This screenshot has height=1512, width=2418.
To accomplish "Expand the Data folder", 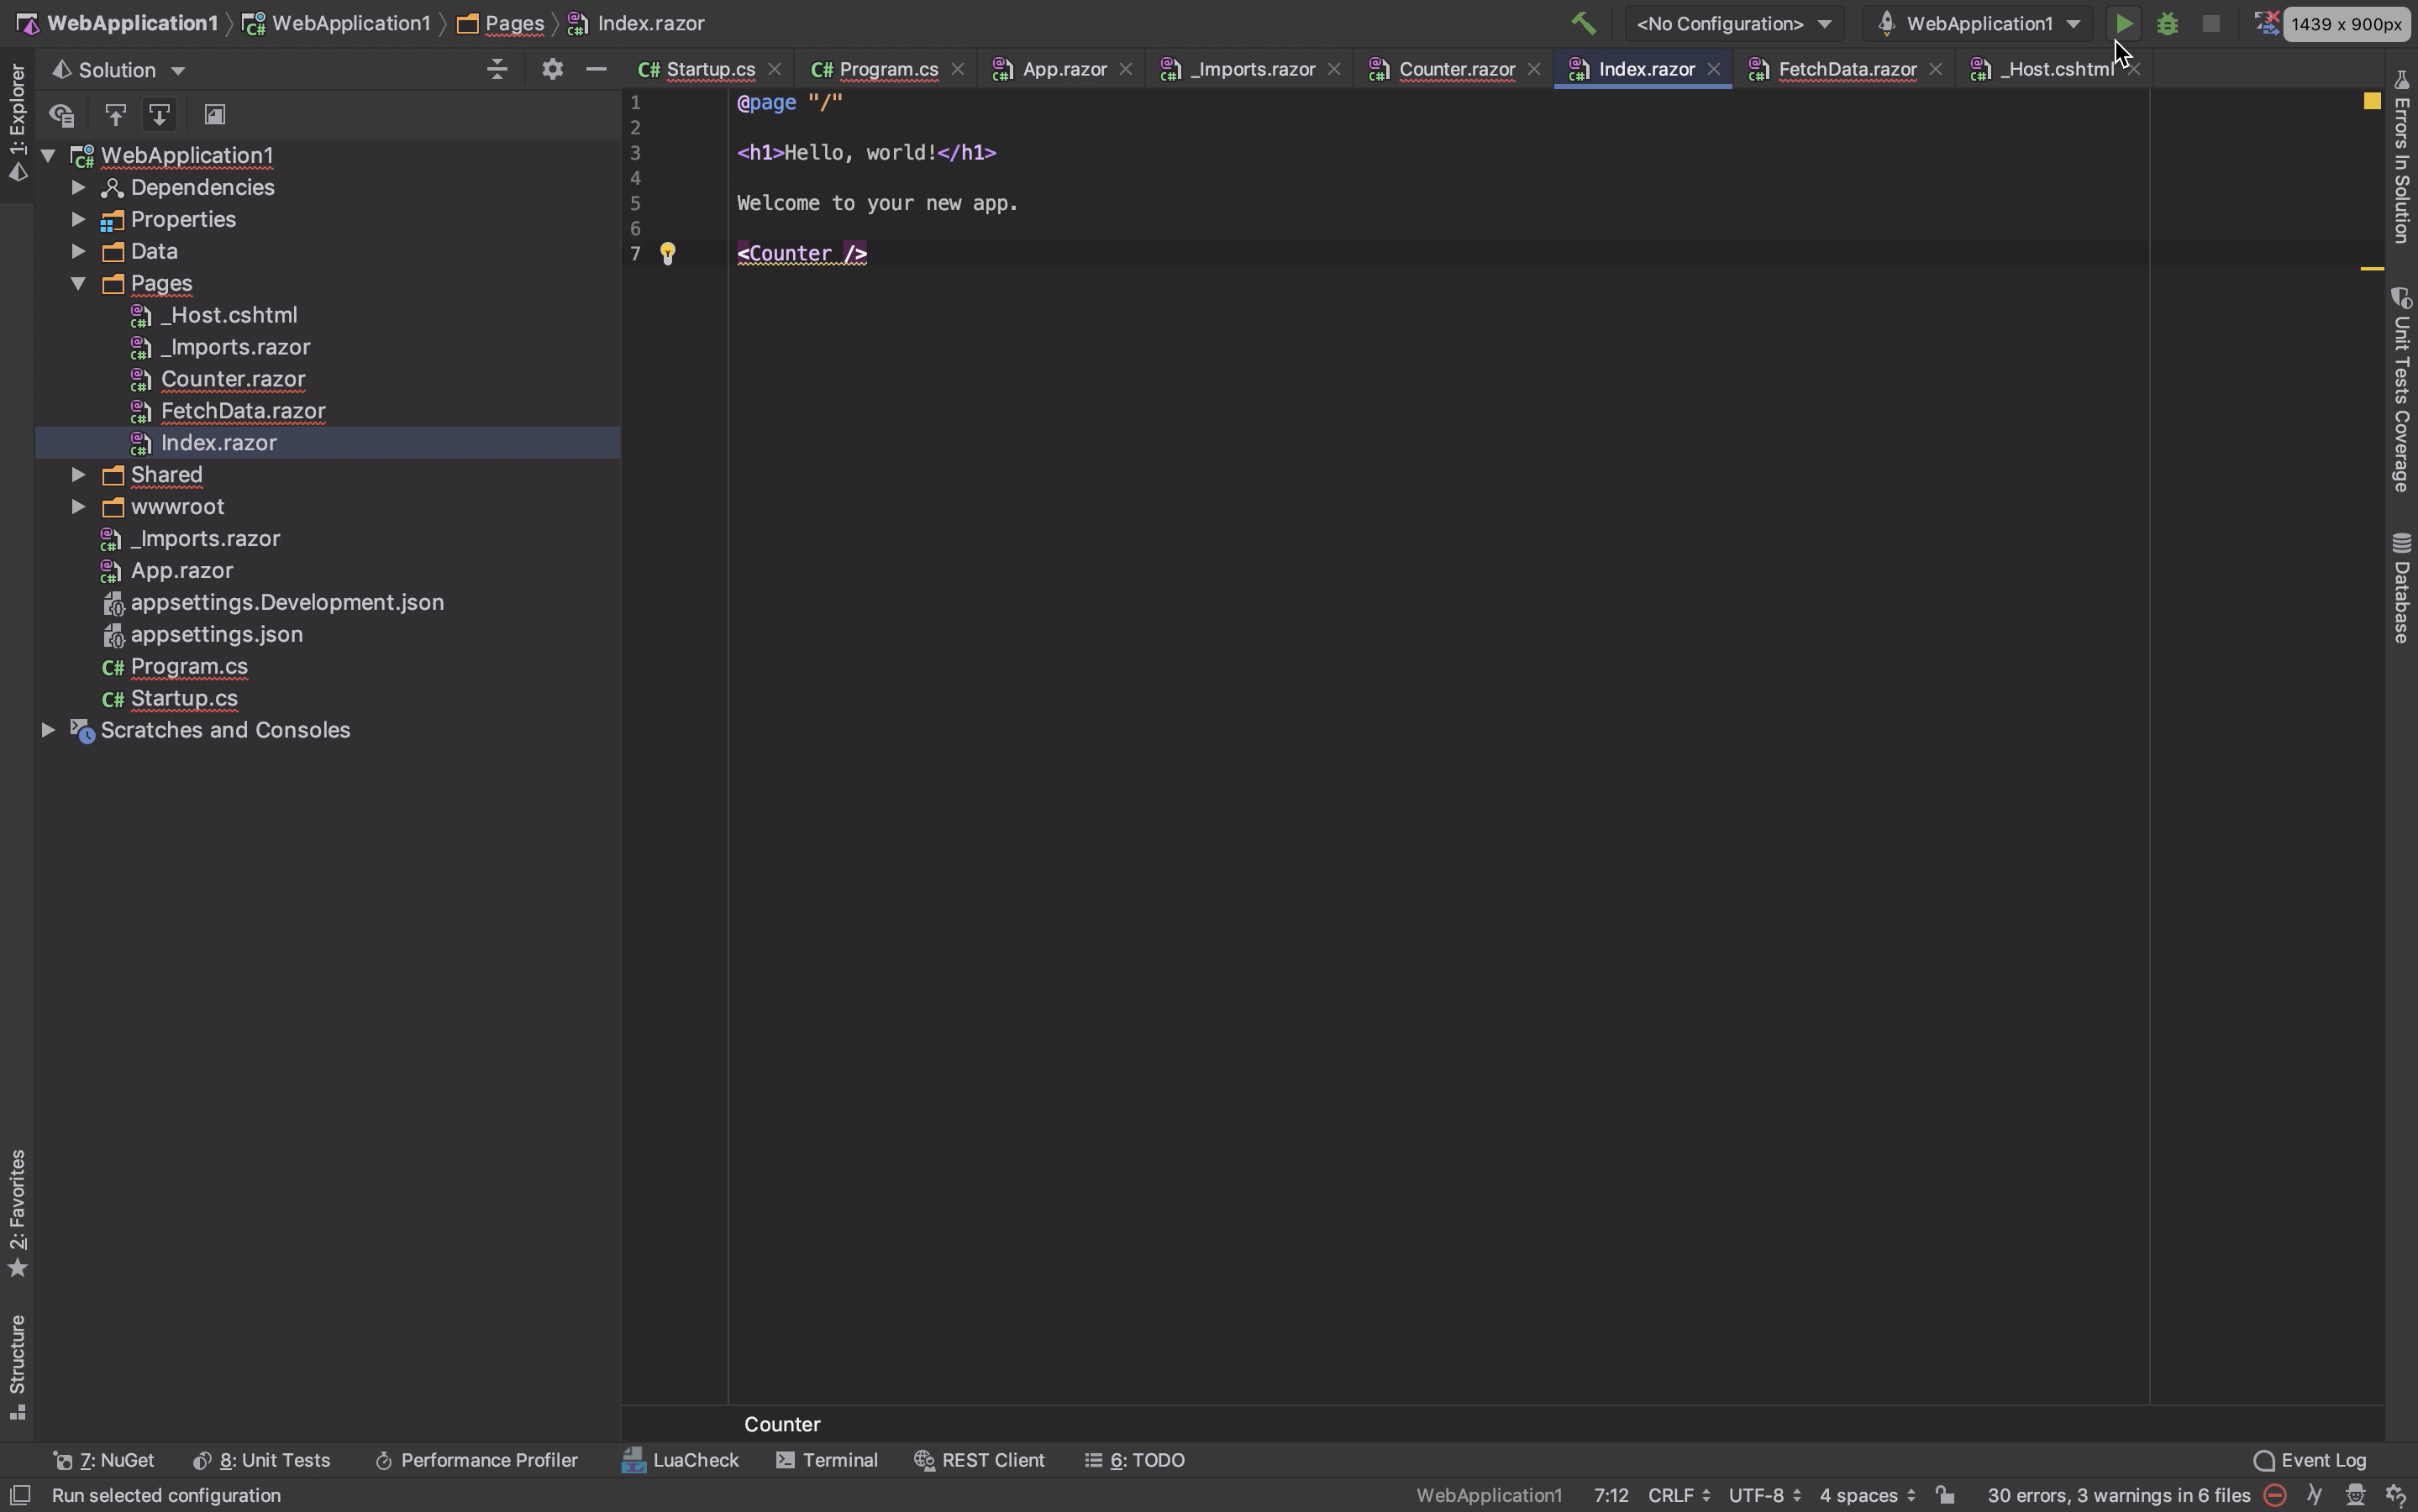I will [x=78, y=251].
